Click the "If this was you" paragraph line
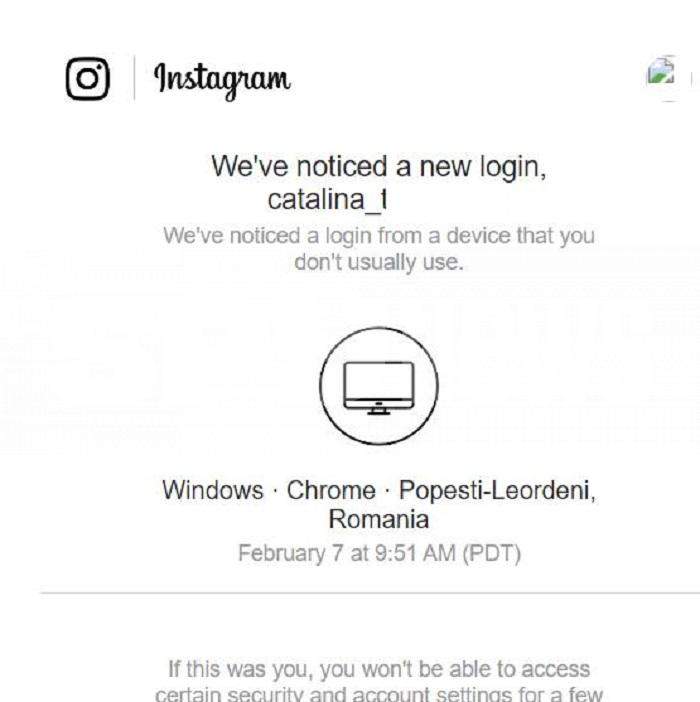The width and height of the screenshot is (700, 702). tap(378, 668)
